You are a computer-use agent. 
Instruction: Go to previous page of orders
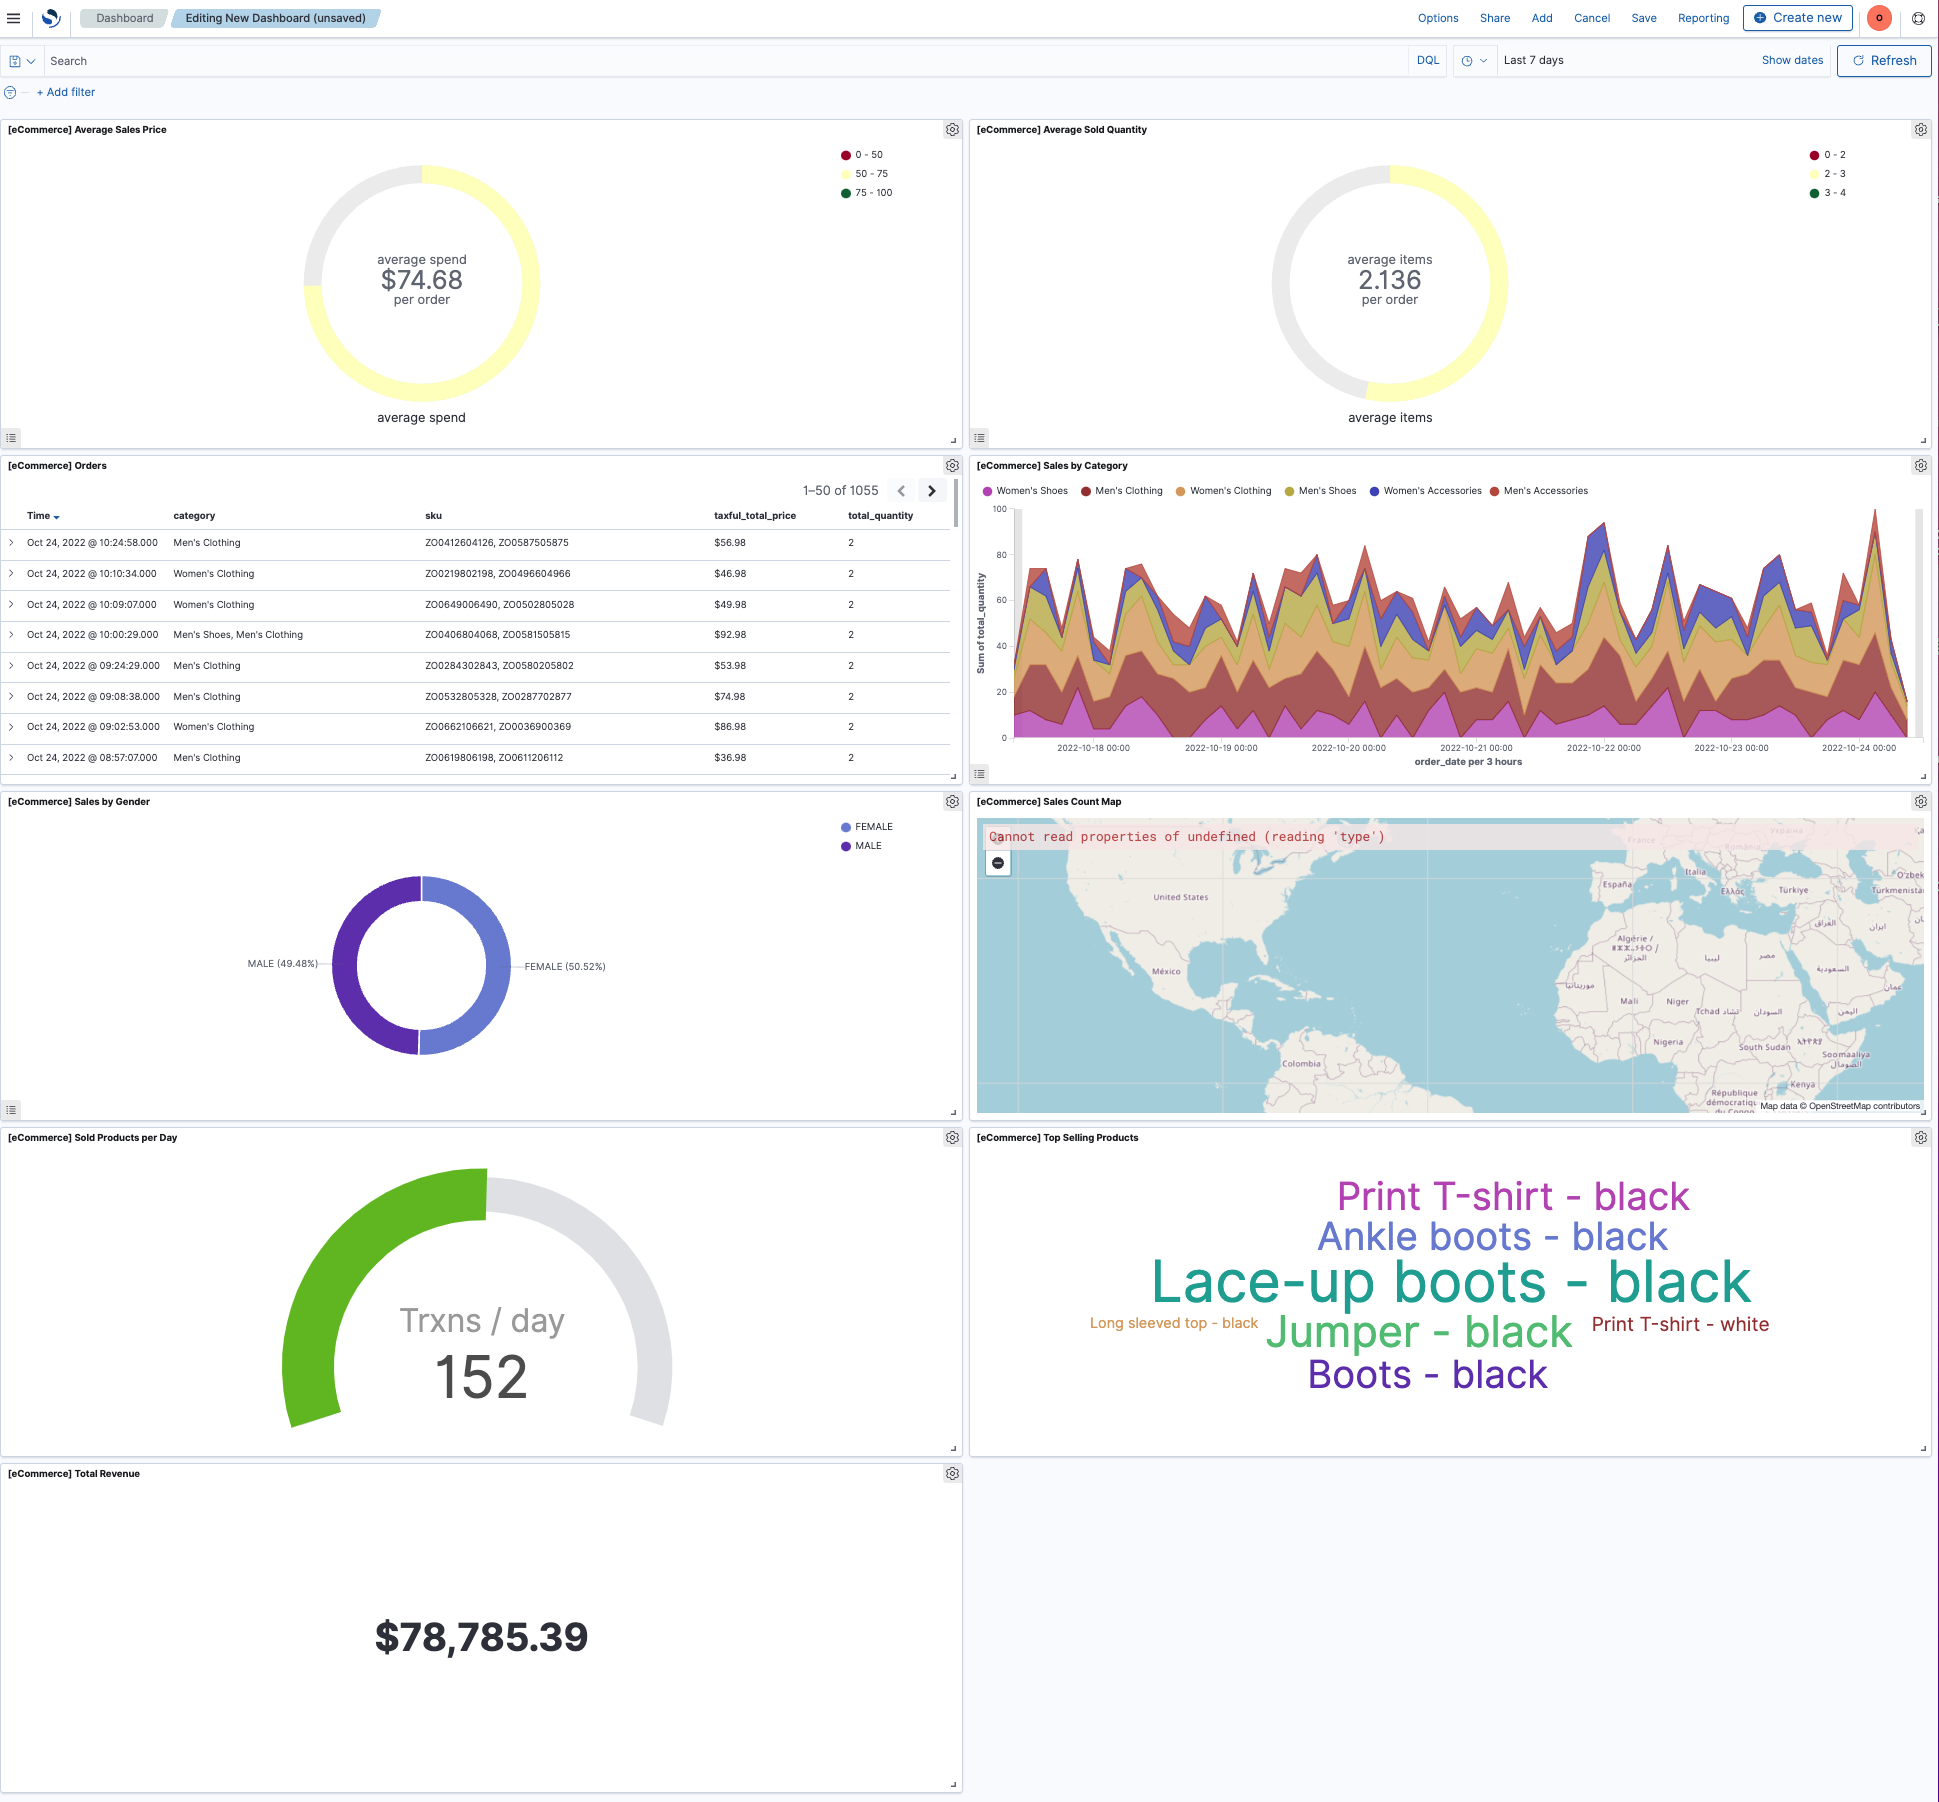(x=901, y=491)
